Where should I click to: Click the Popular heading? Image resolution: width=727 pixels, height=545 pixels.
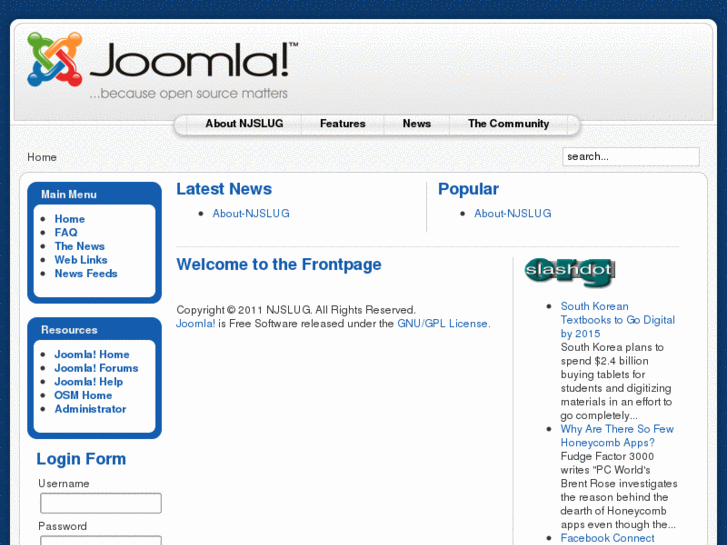468,189
